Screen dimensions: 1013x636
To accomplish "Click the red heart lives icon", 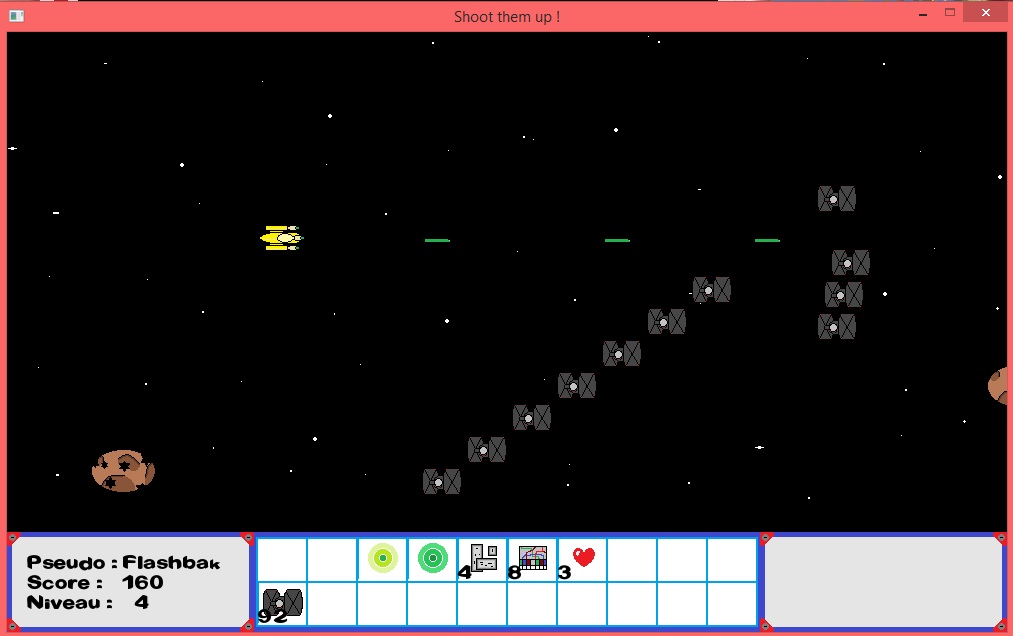I will (x=584, y=556).
